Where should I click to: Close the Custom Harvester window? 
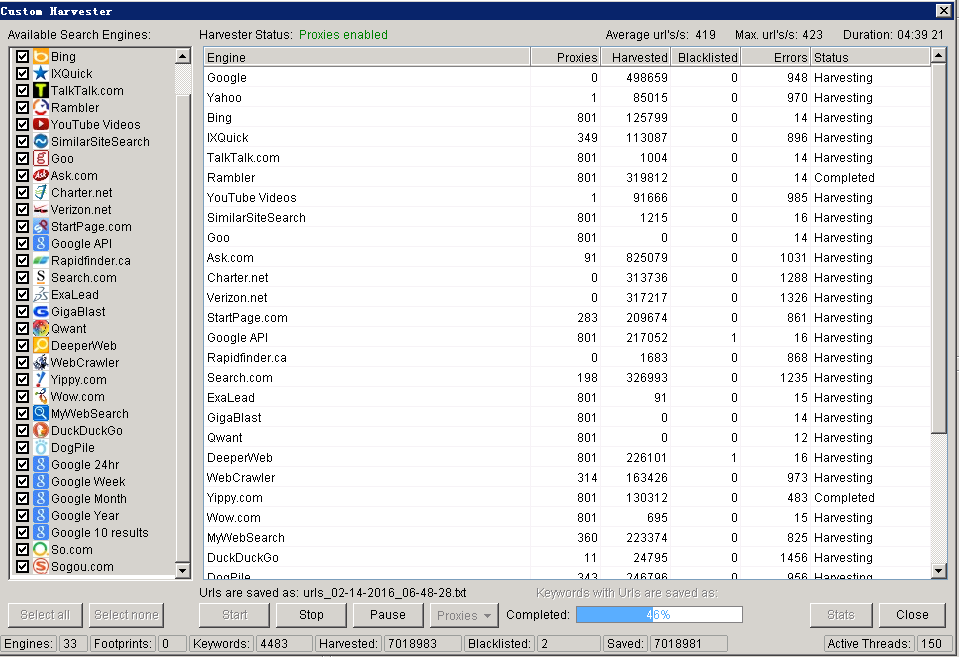pos(943,10)
